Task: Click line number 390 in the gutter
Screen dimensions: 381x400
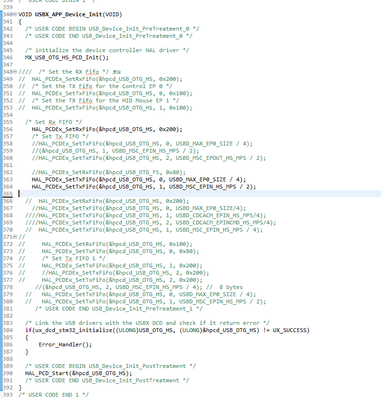Action: click(x=8, y=373)
